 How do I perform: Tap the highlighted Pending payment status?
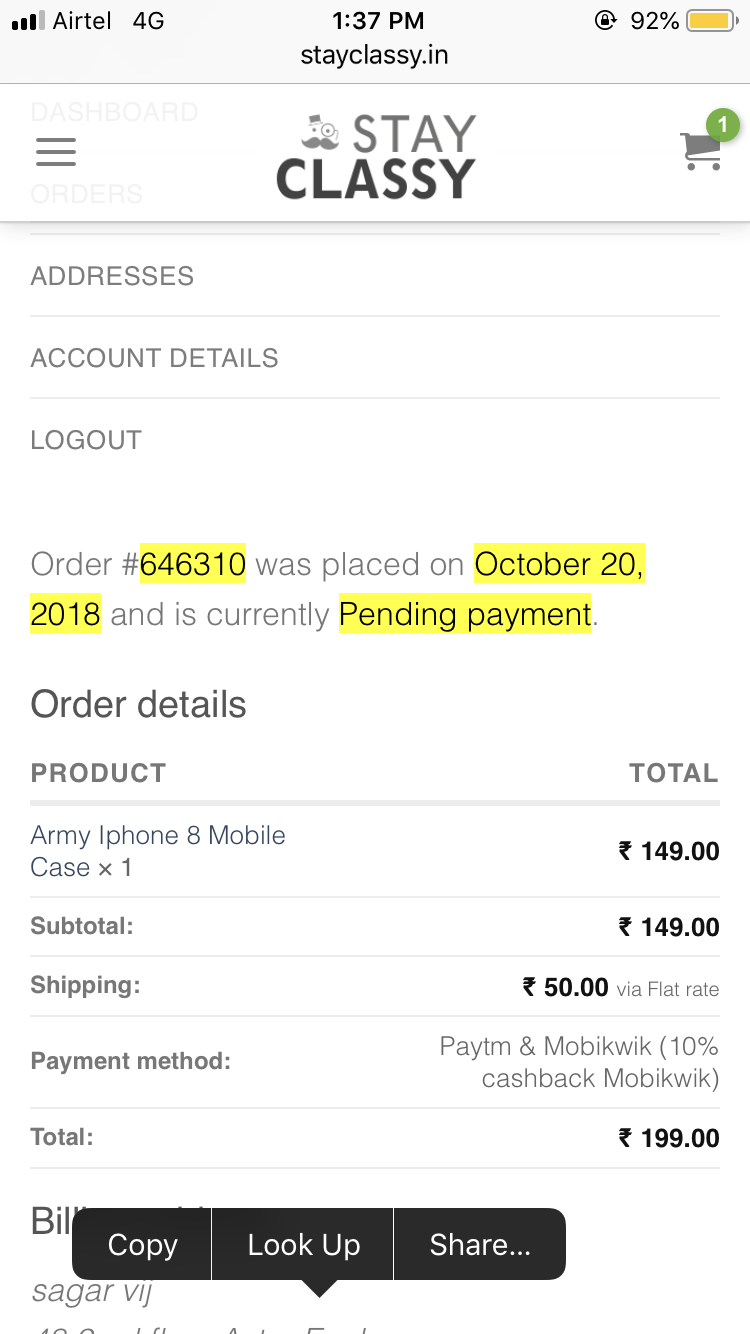coord(466,614)
